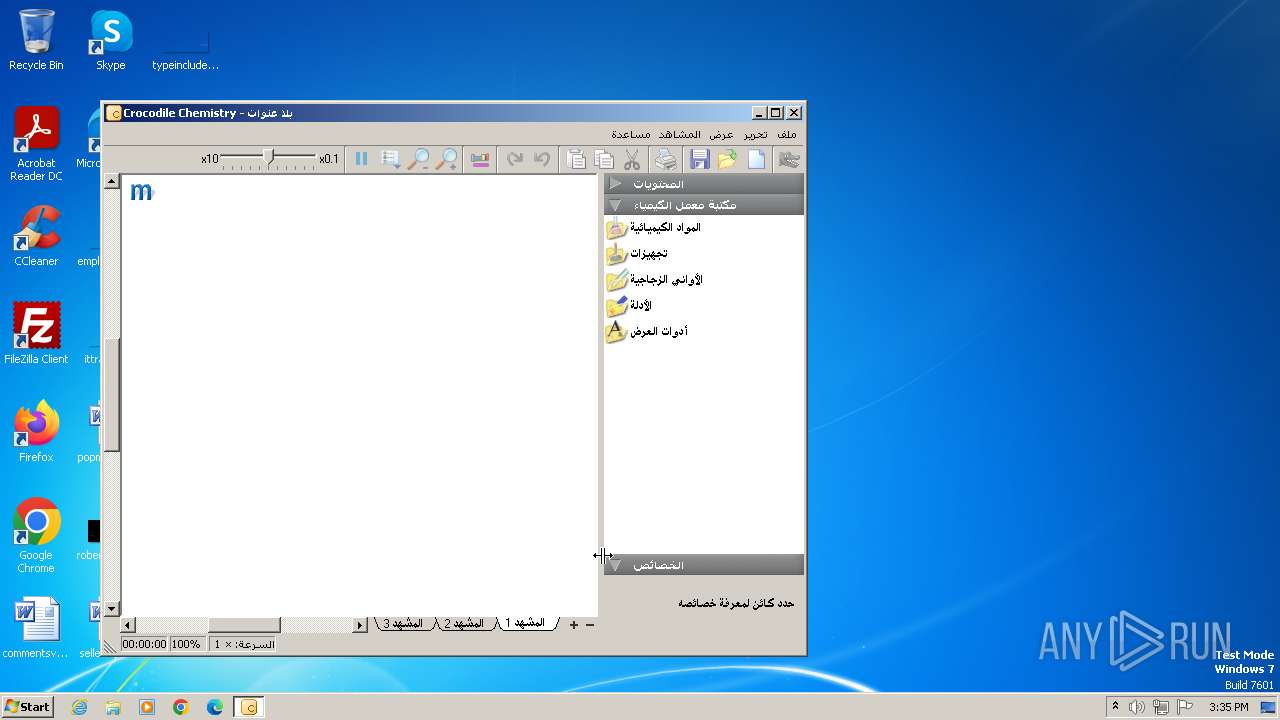Open the CCleaner desktop shortcut
Image resolution: width=1280 pixels, height=720 pixels.
pos(36,236)
